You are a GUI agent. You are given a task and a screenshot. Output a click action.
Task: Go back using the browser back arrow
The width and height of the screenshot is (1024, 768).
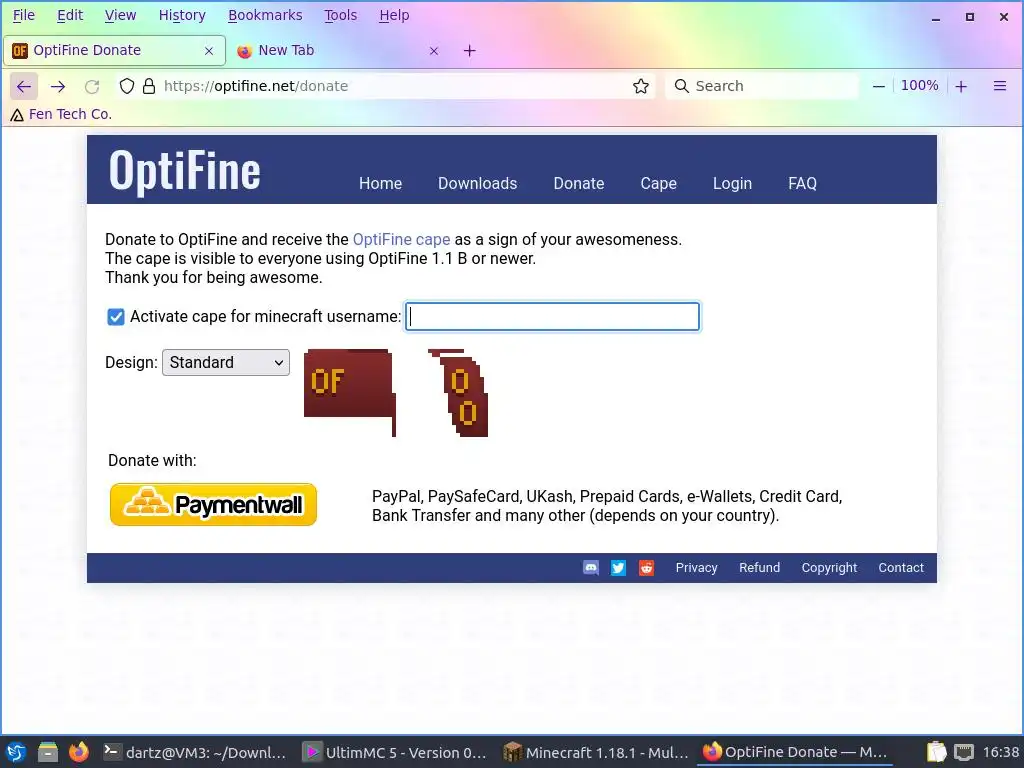click(24, 86)
